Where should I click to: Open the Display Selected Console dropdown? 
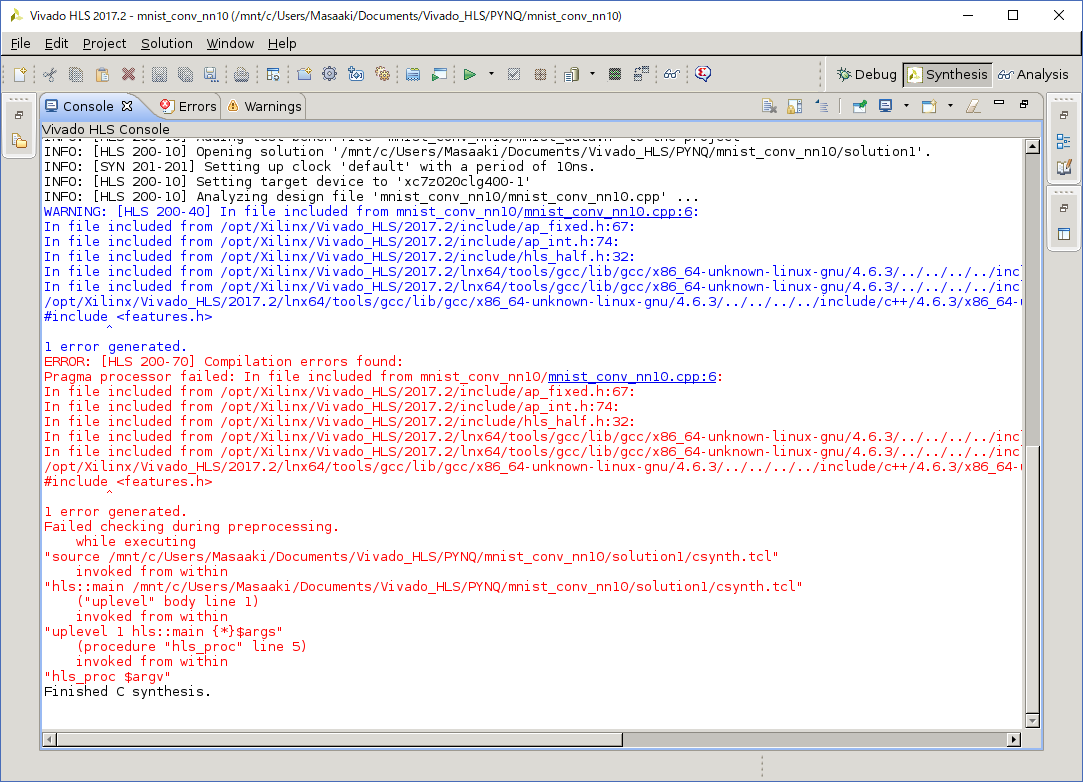[x=906, y=105]
